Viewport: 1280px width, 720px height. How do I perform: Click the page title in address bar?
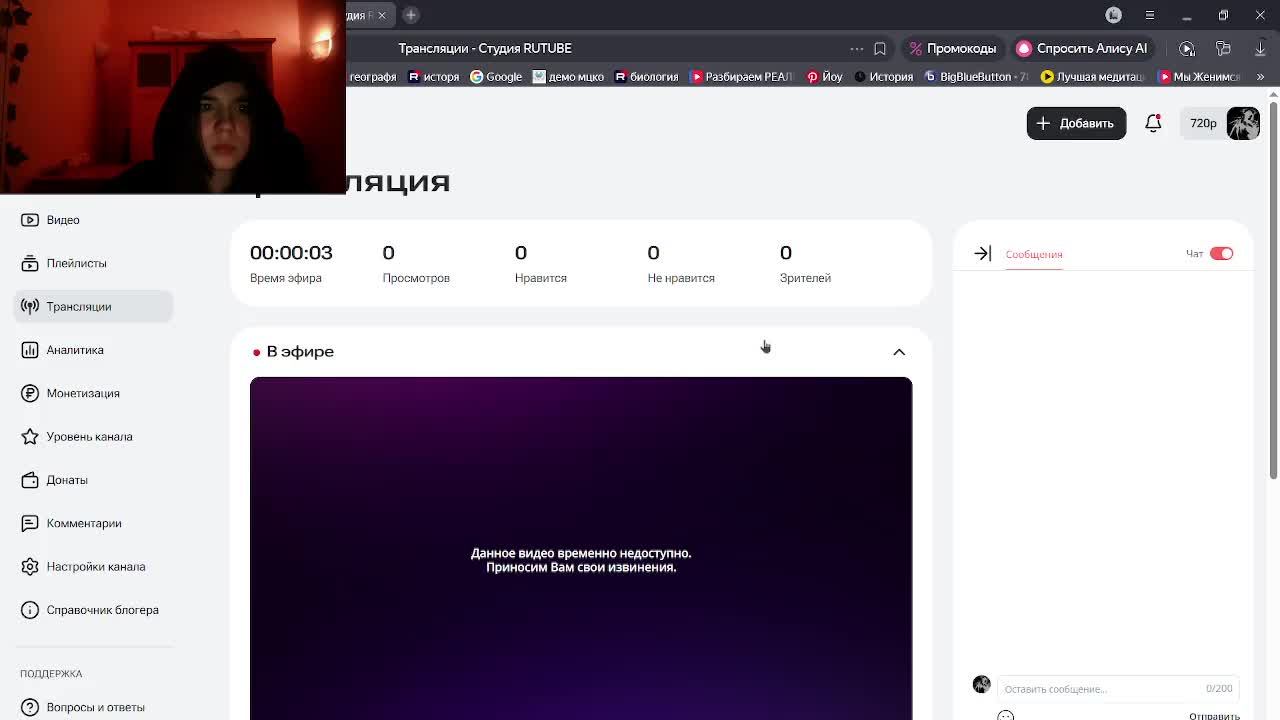click(485, 48)
